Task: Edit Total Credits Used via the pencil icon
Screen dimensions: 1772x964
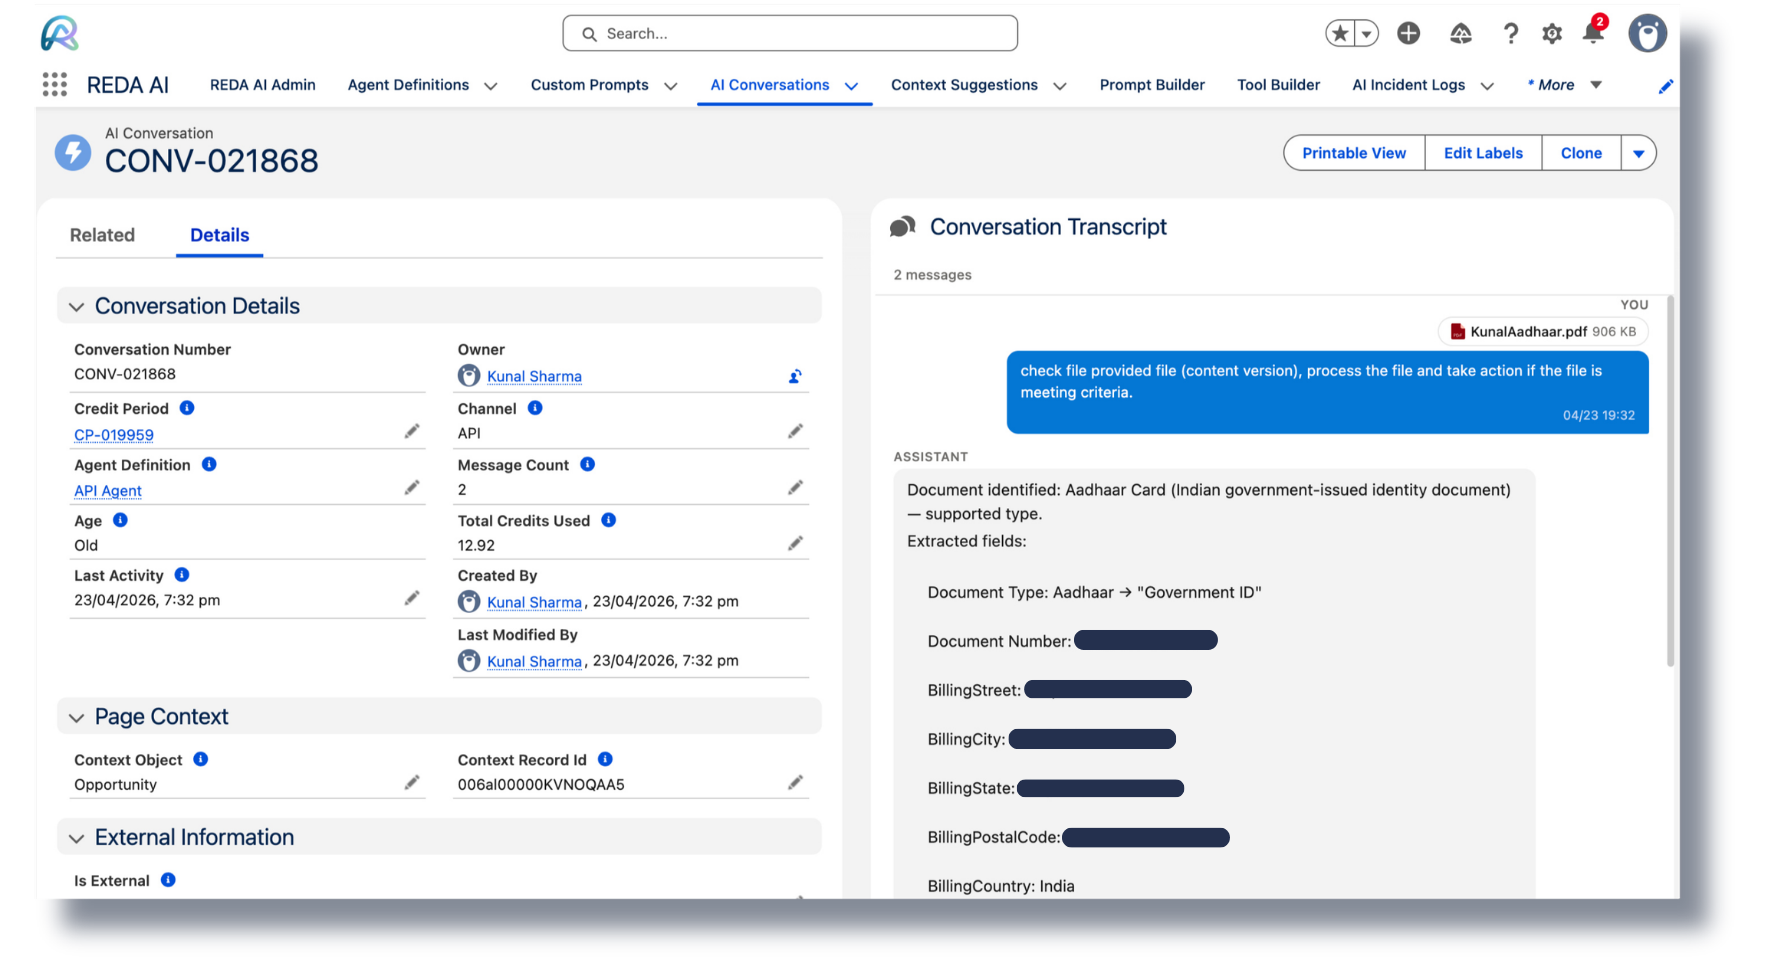Action: [x=795, y=542]
